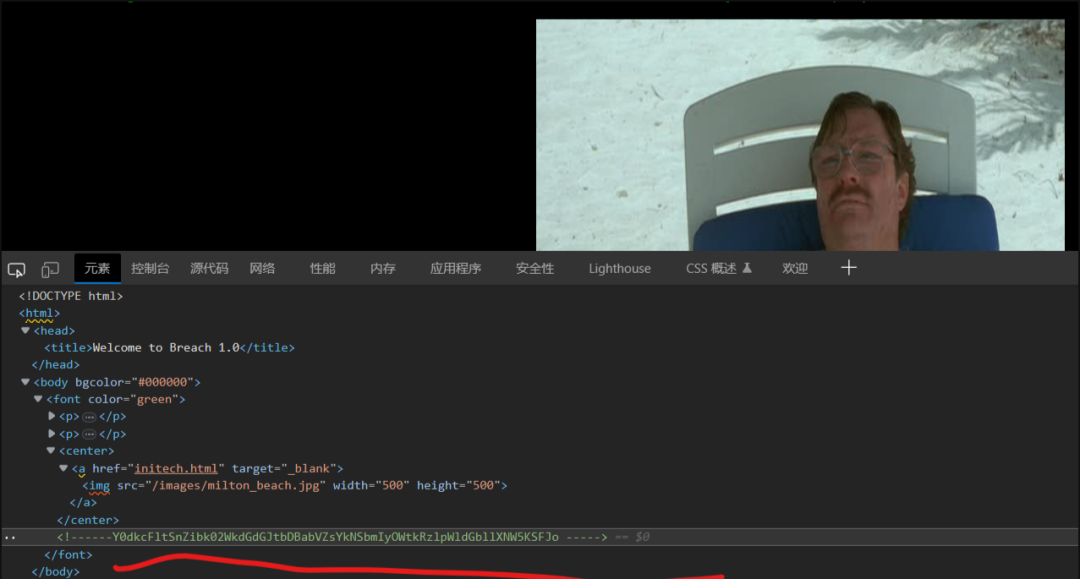Viewport: 1080px width, 579px height.
Task: Select the title Welcome to Breach 1.0 line
Action: (169, 348)
